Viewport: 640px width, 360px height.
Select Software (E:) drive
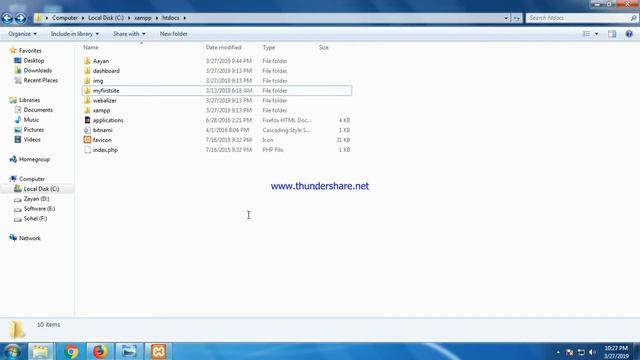(39, 209)
